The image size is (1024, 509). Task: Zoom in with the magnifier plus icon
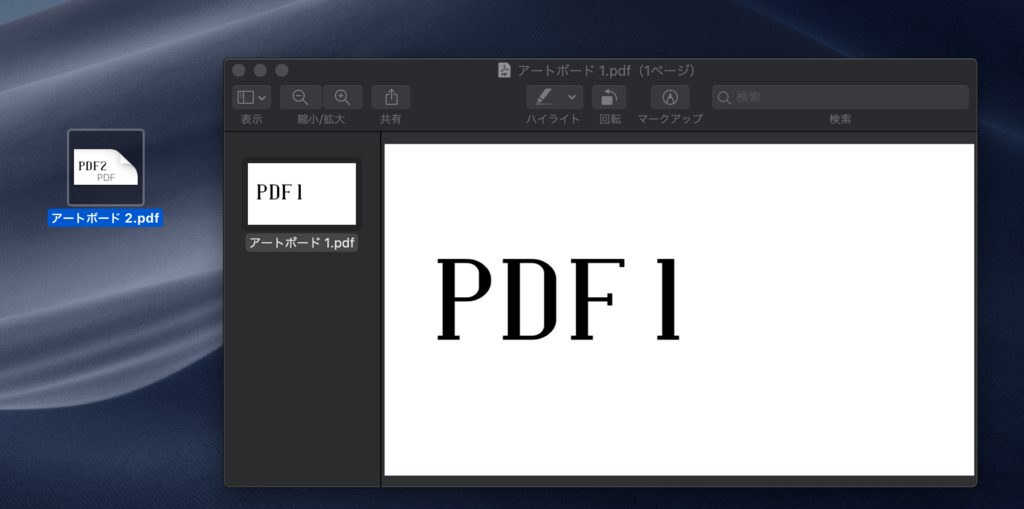342,97
